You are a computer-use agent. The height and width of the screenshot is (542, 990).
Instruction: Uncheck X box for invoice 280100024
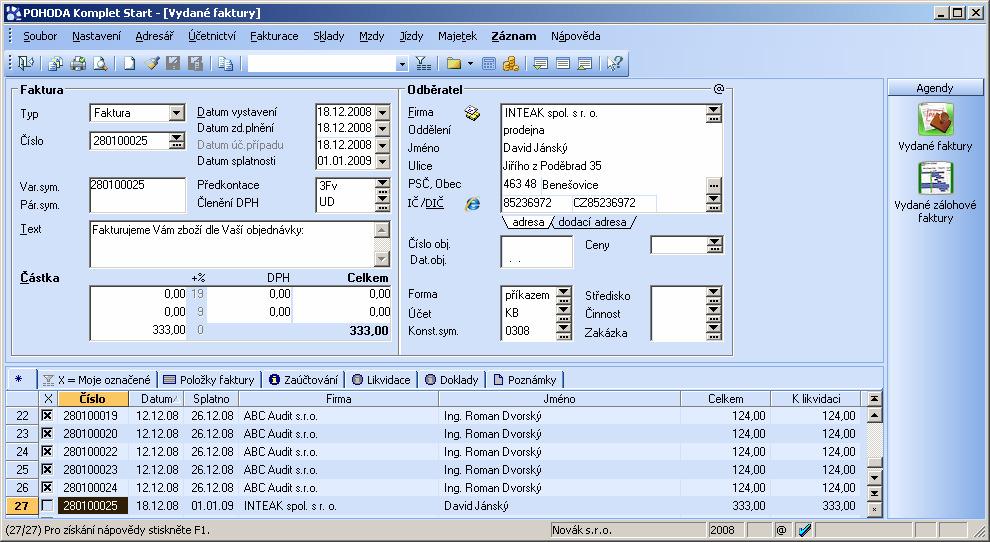click(x=47, y=488)
